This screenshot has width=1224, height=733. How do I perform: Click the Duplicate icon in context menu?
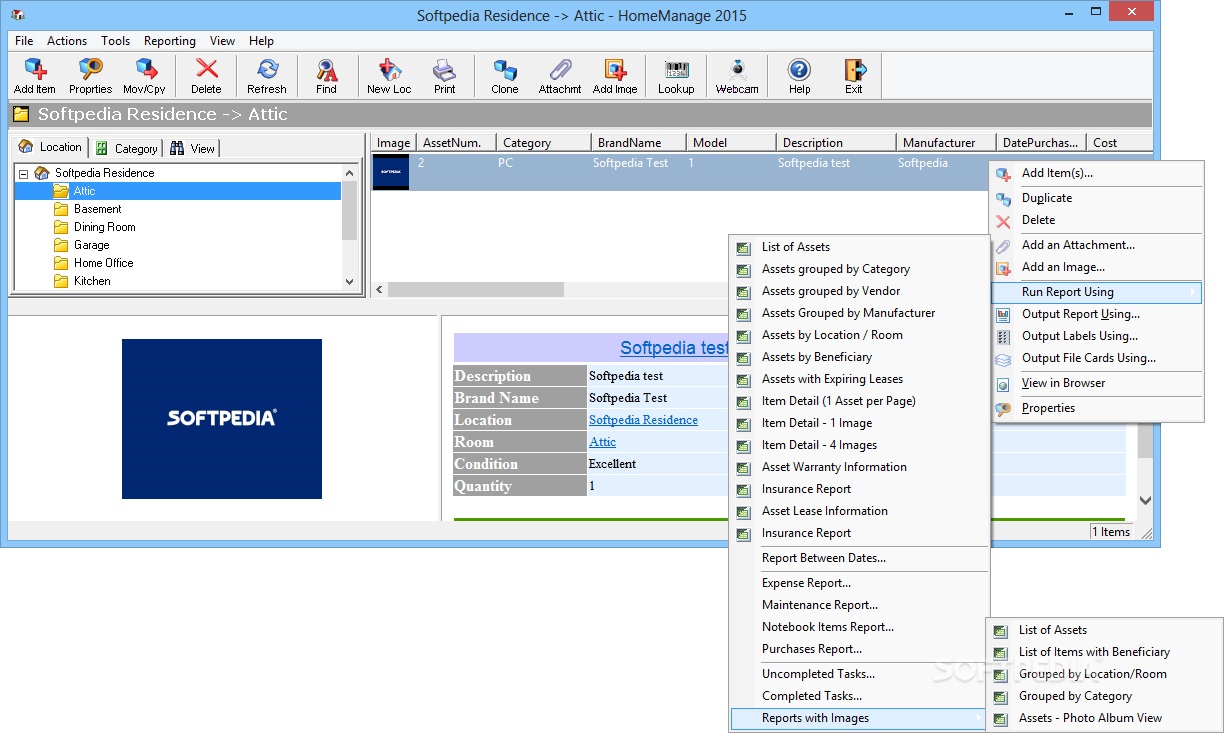tap(1003, 199)
